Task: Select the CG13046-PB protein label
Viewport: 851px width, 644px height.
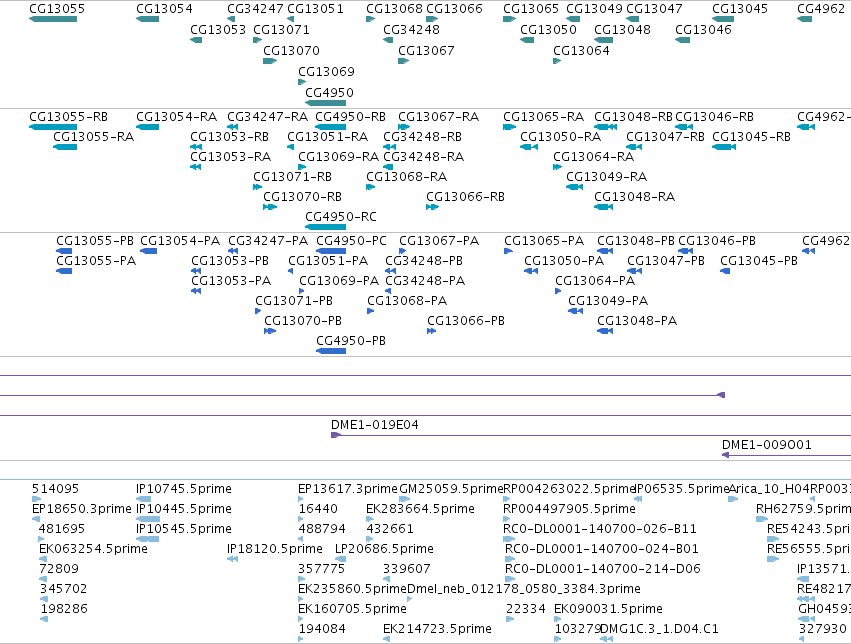Action: click(x=717, y=241)
